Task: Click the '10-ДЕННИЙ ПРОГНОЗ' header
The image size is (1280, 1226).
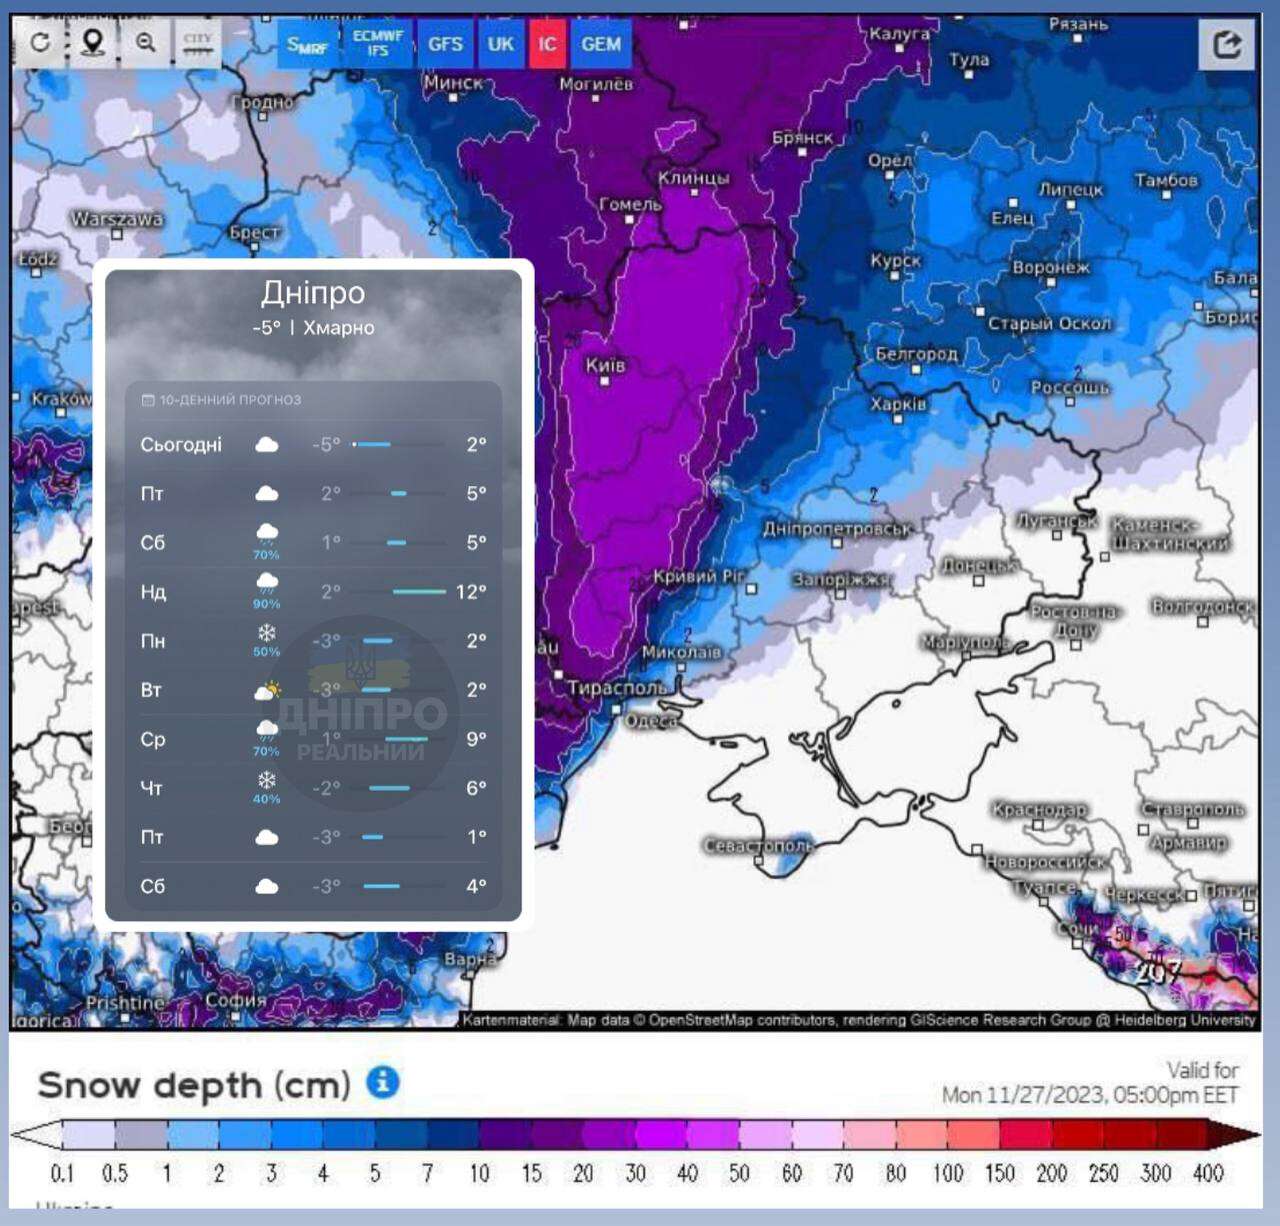Action: click(x=230, y=400)
